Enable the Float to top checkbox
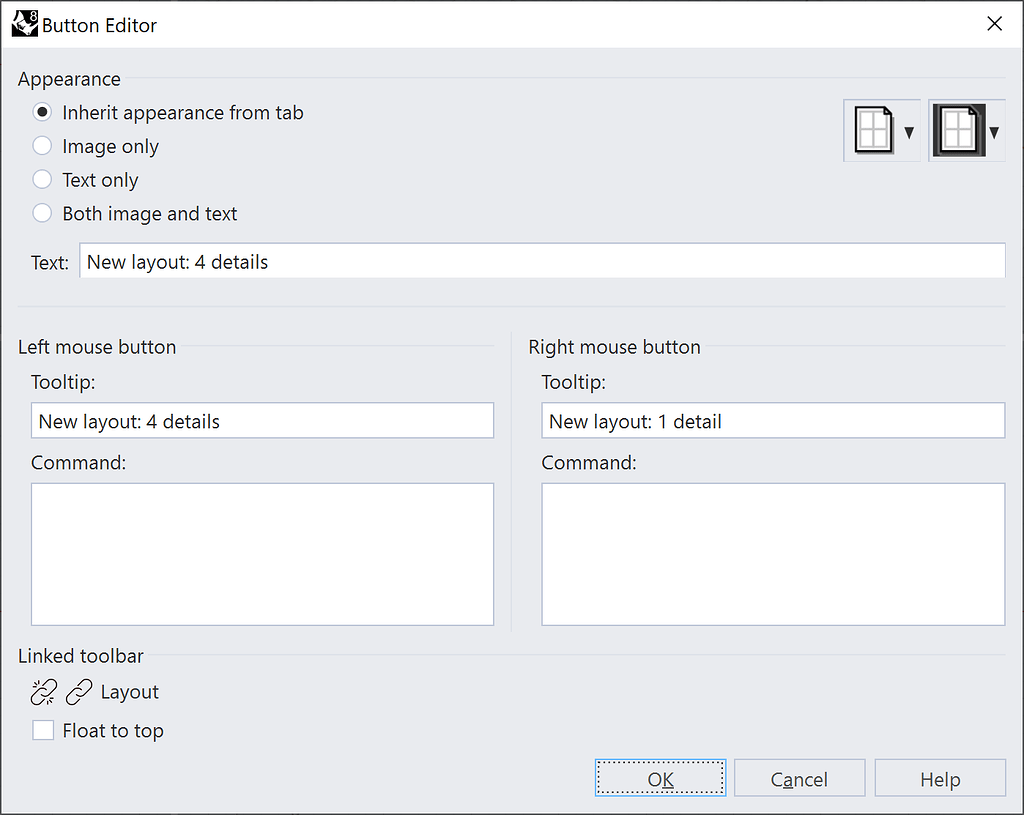The image size is (1024, 815). tap(43, 731)
